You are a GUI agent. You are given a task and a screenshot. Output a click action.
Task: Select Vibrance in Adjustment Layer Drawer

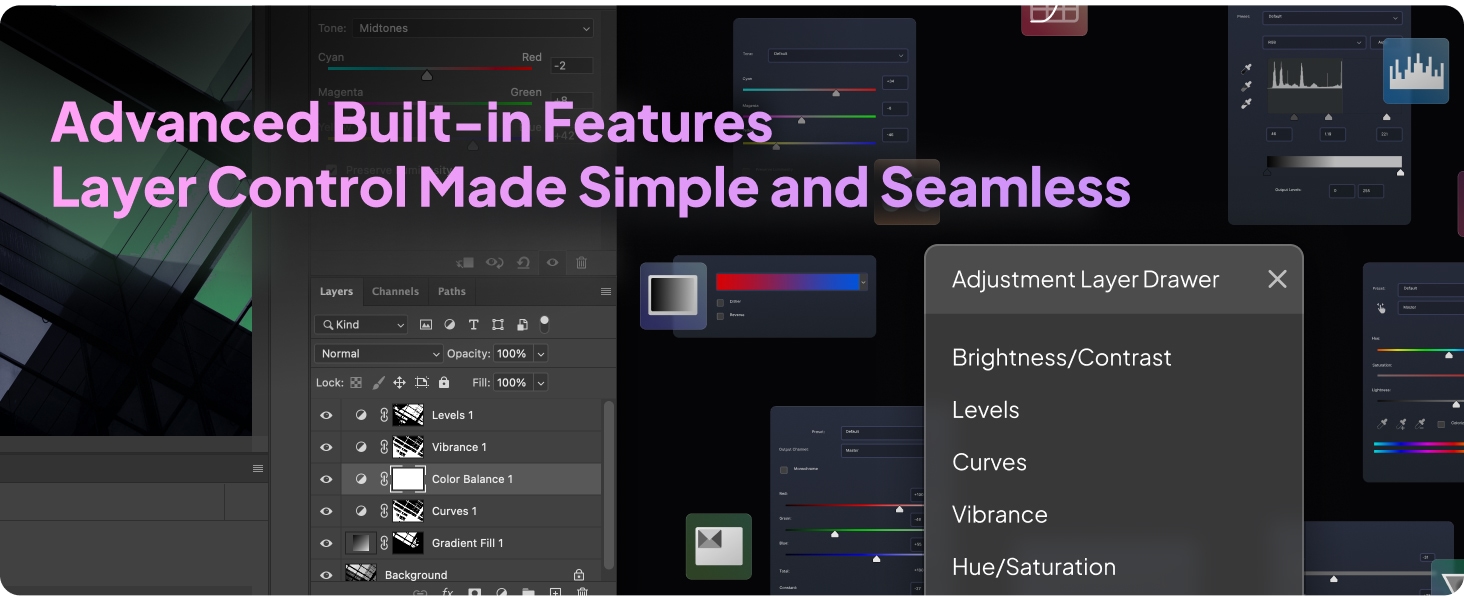click(x=999, y=515)
